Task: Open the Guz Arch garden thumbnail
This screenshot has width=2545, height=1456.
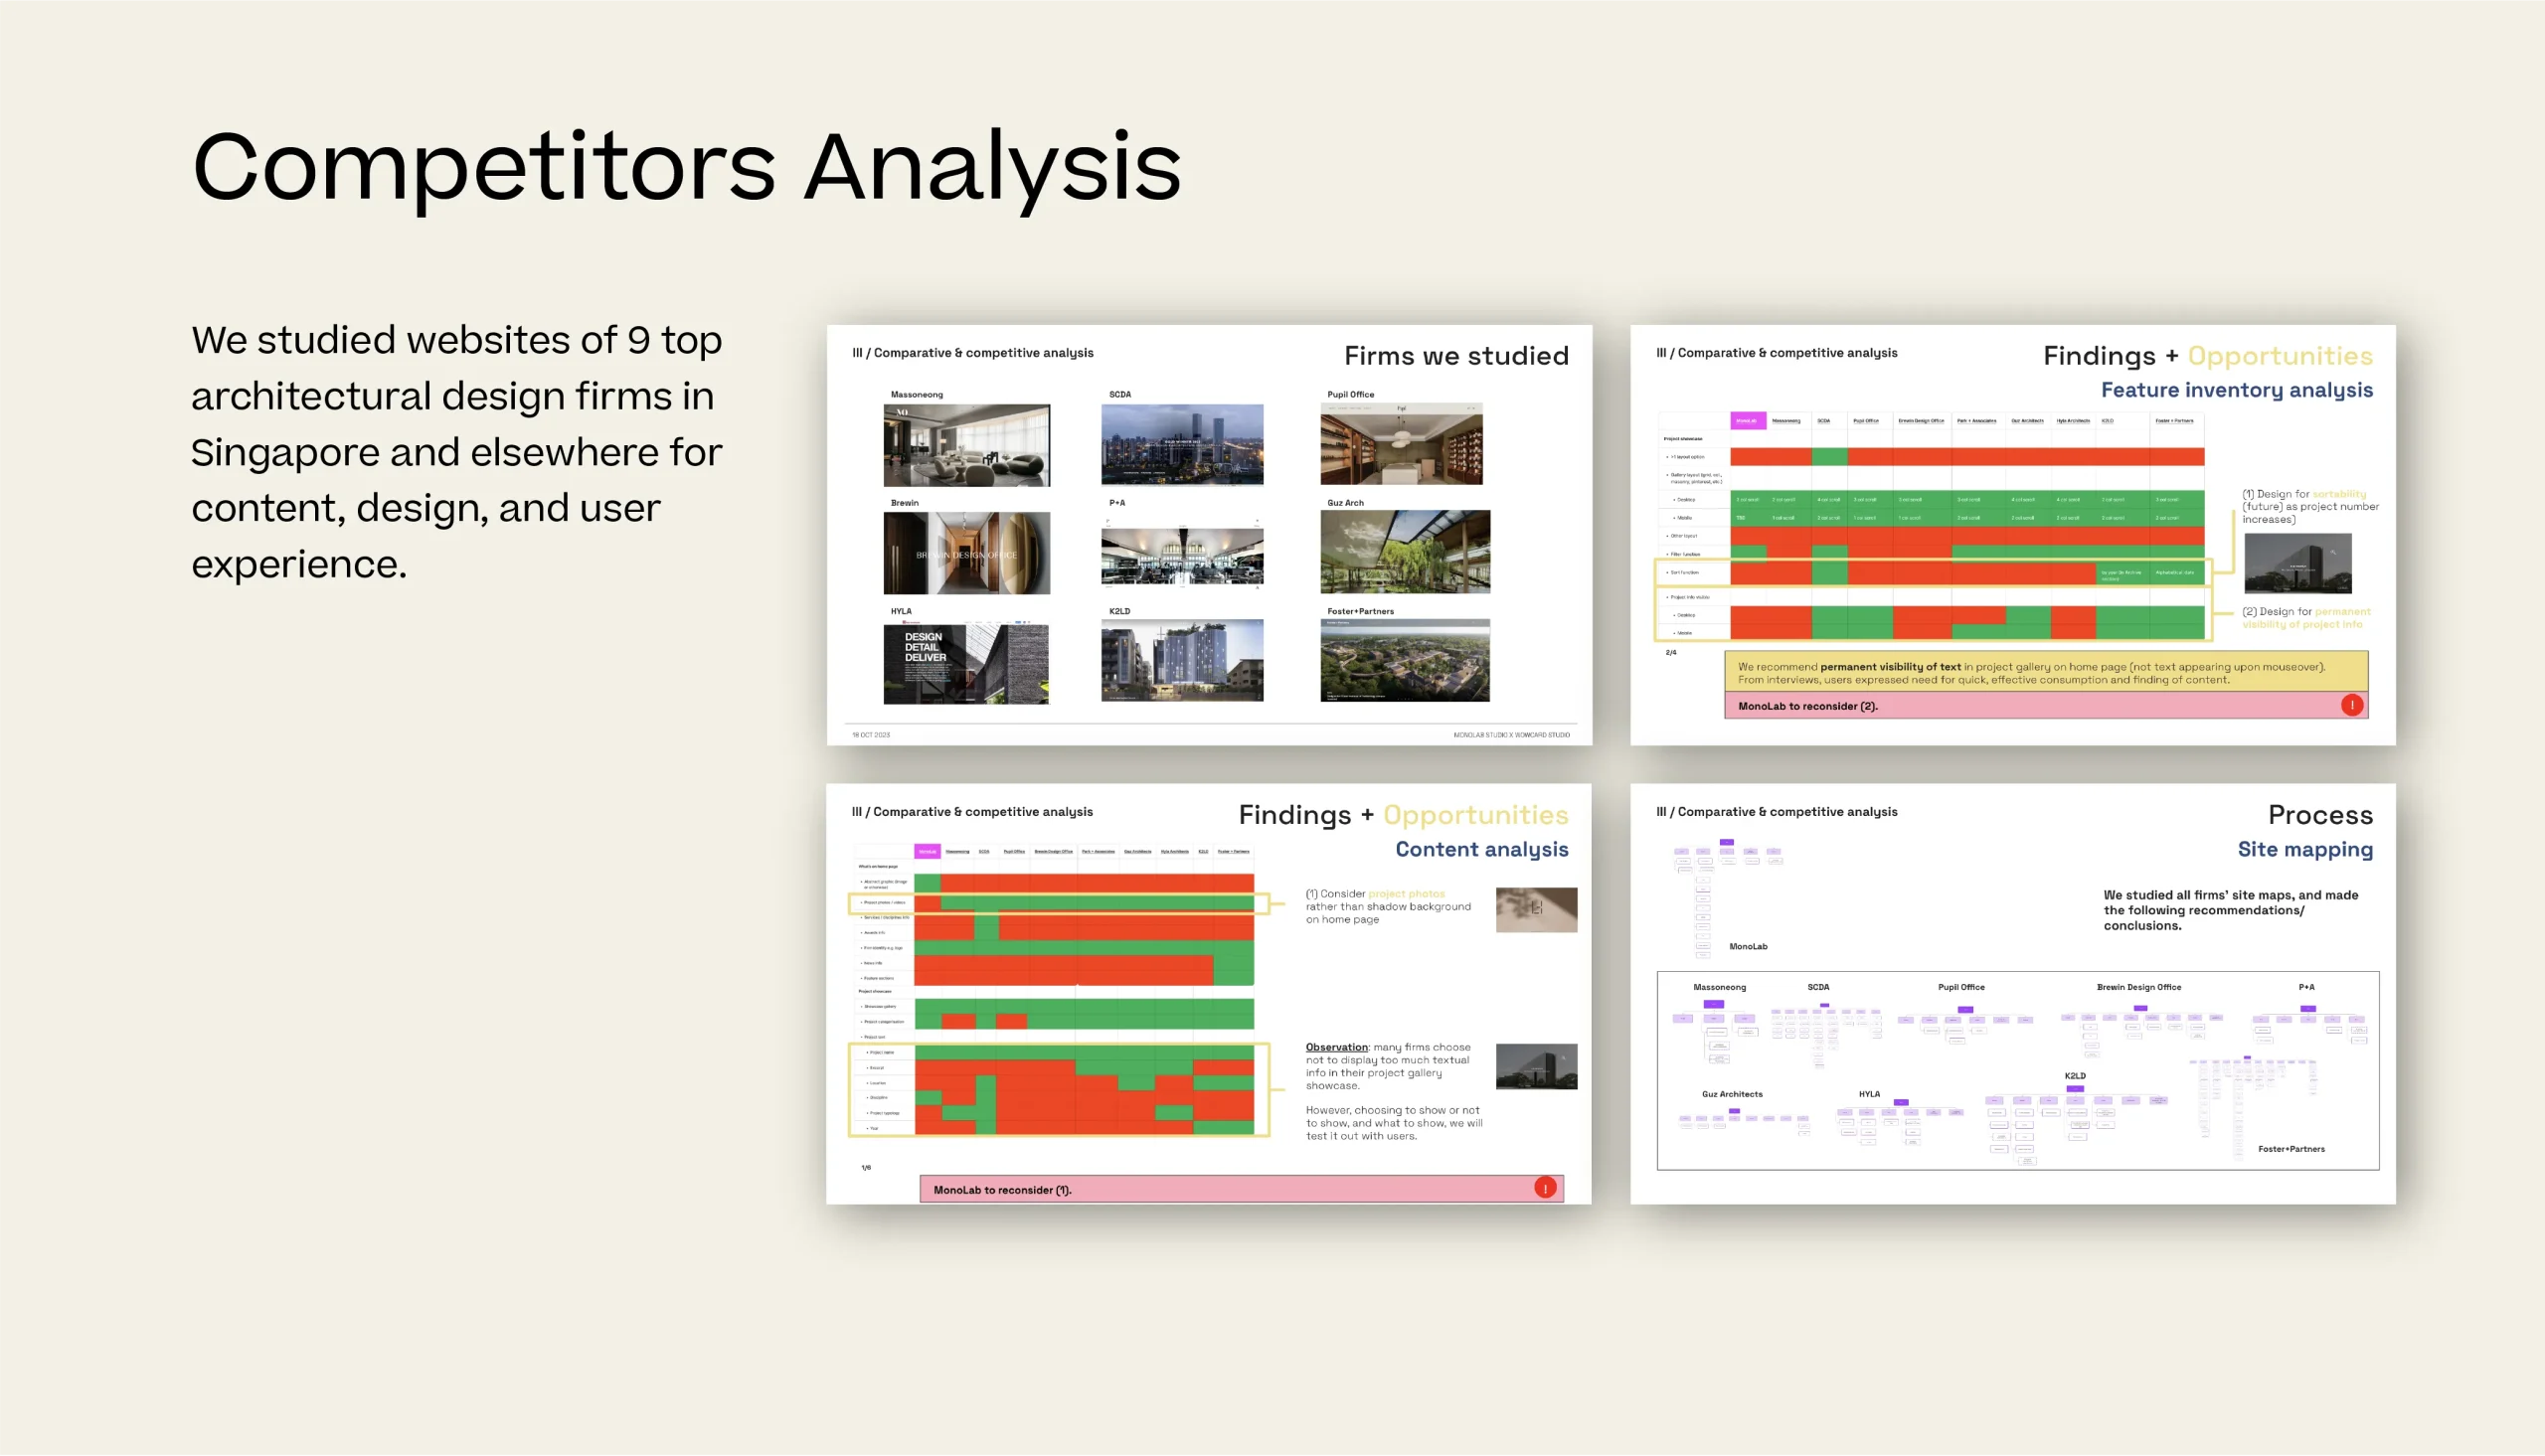Action: 1405,552
